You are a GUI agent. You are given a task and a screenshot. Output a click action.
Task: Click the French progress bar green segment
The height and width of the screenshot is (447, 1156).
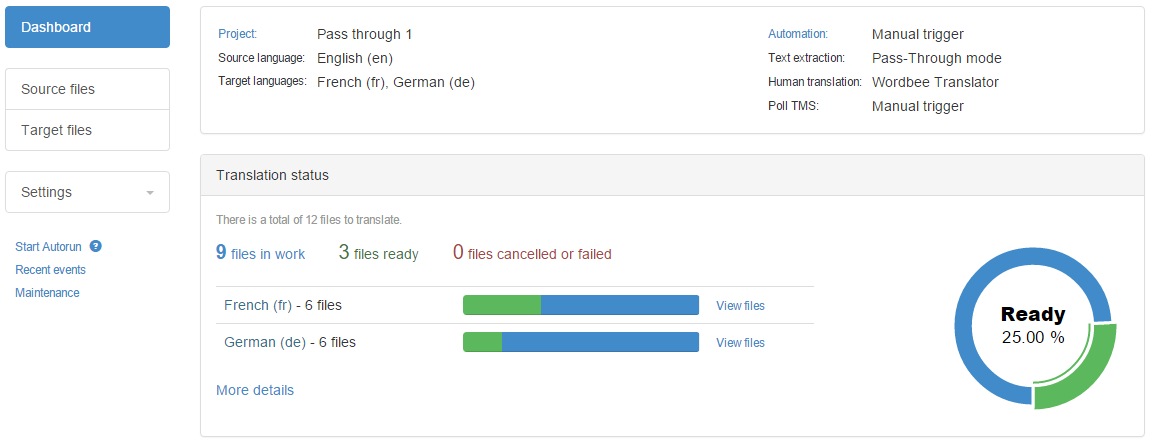pyautogui.click(x=501, y=305)
